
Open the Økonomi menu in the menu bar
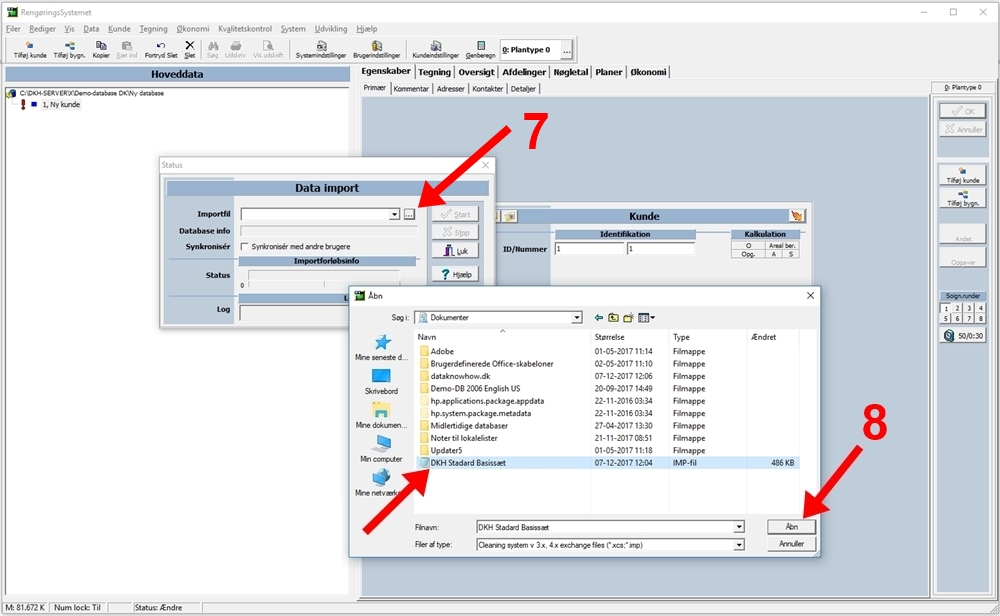(x=193, y=29)
